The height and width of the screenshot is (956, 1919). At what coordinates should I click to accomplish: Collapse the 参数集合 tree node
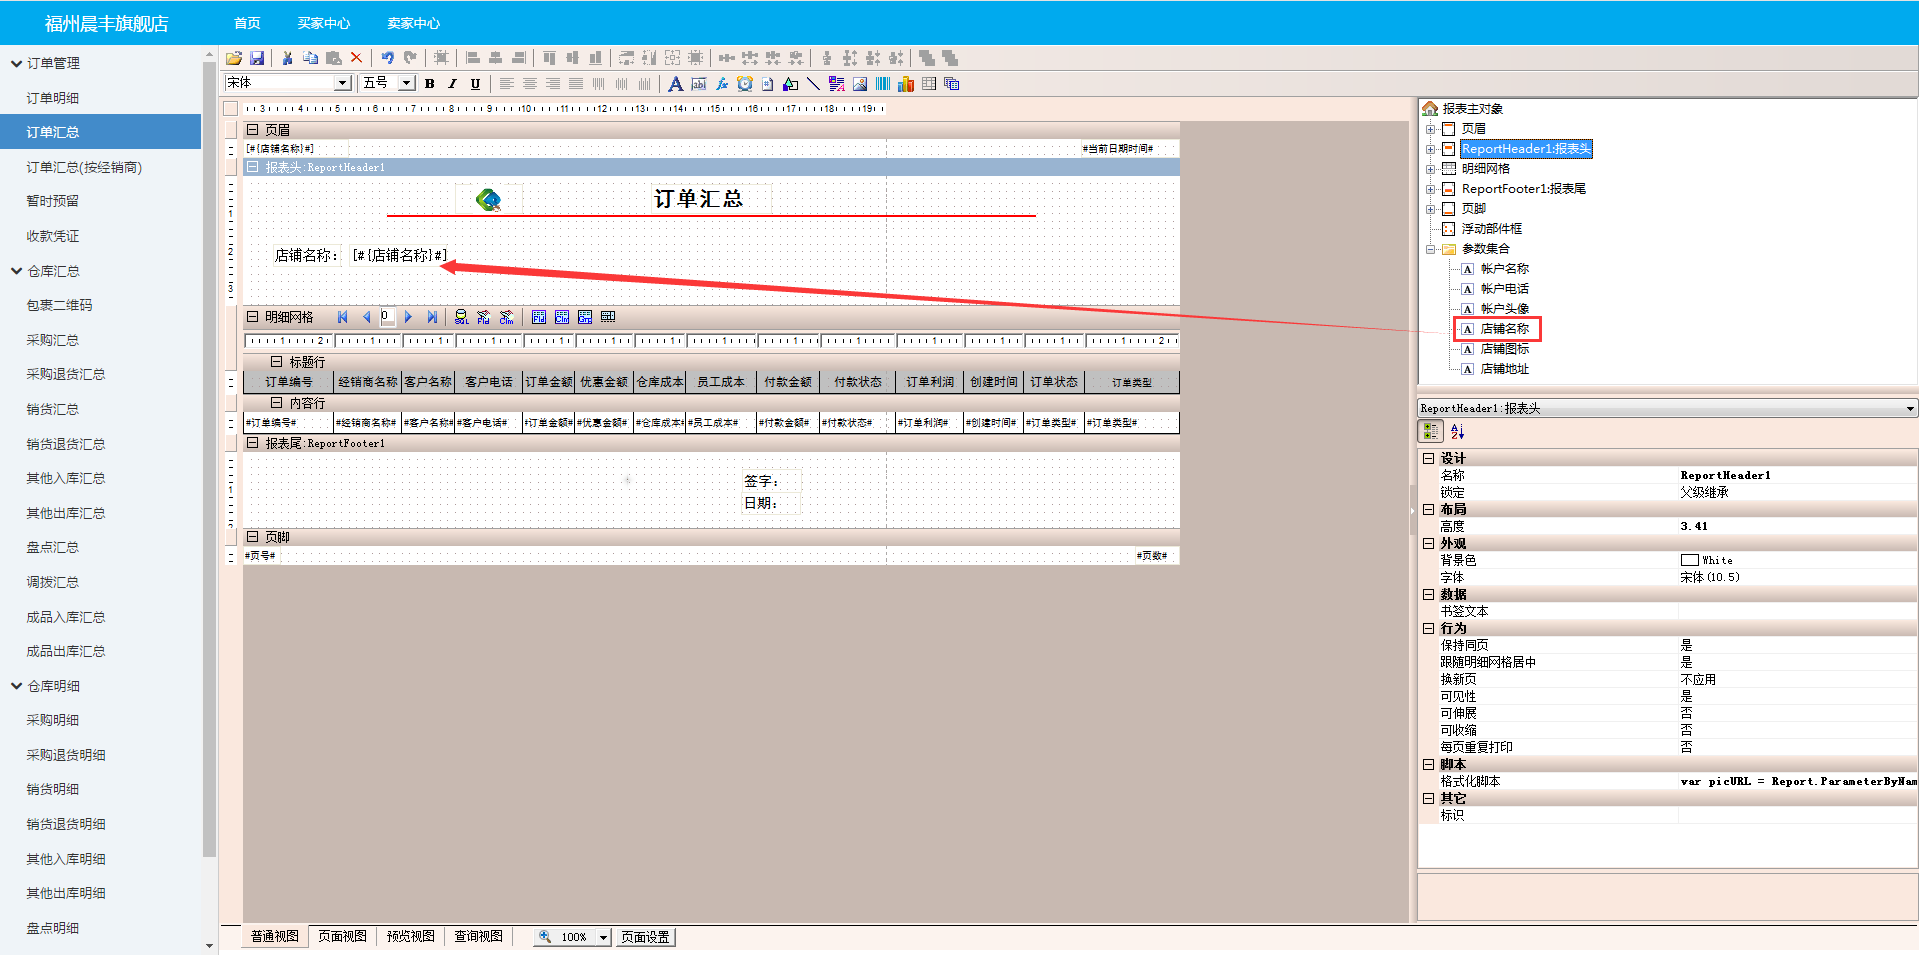click(x=1431, y=249)
